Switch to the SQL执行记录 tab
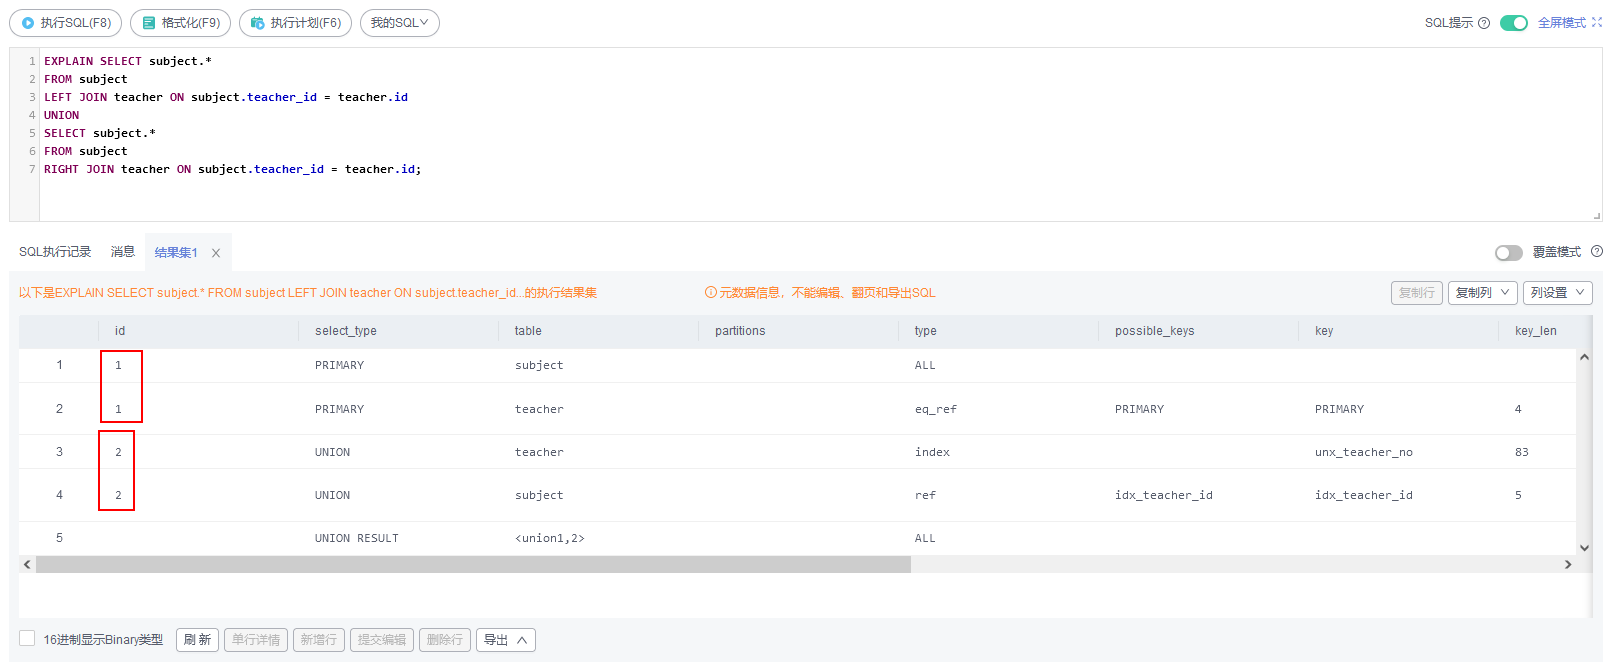Viewport: 1603px width, 662px height. point(55,252)
